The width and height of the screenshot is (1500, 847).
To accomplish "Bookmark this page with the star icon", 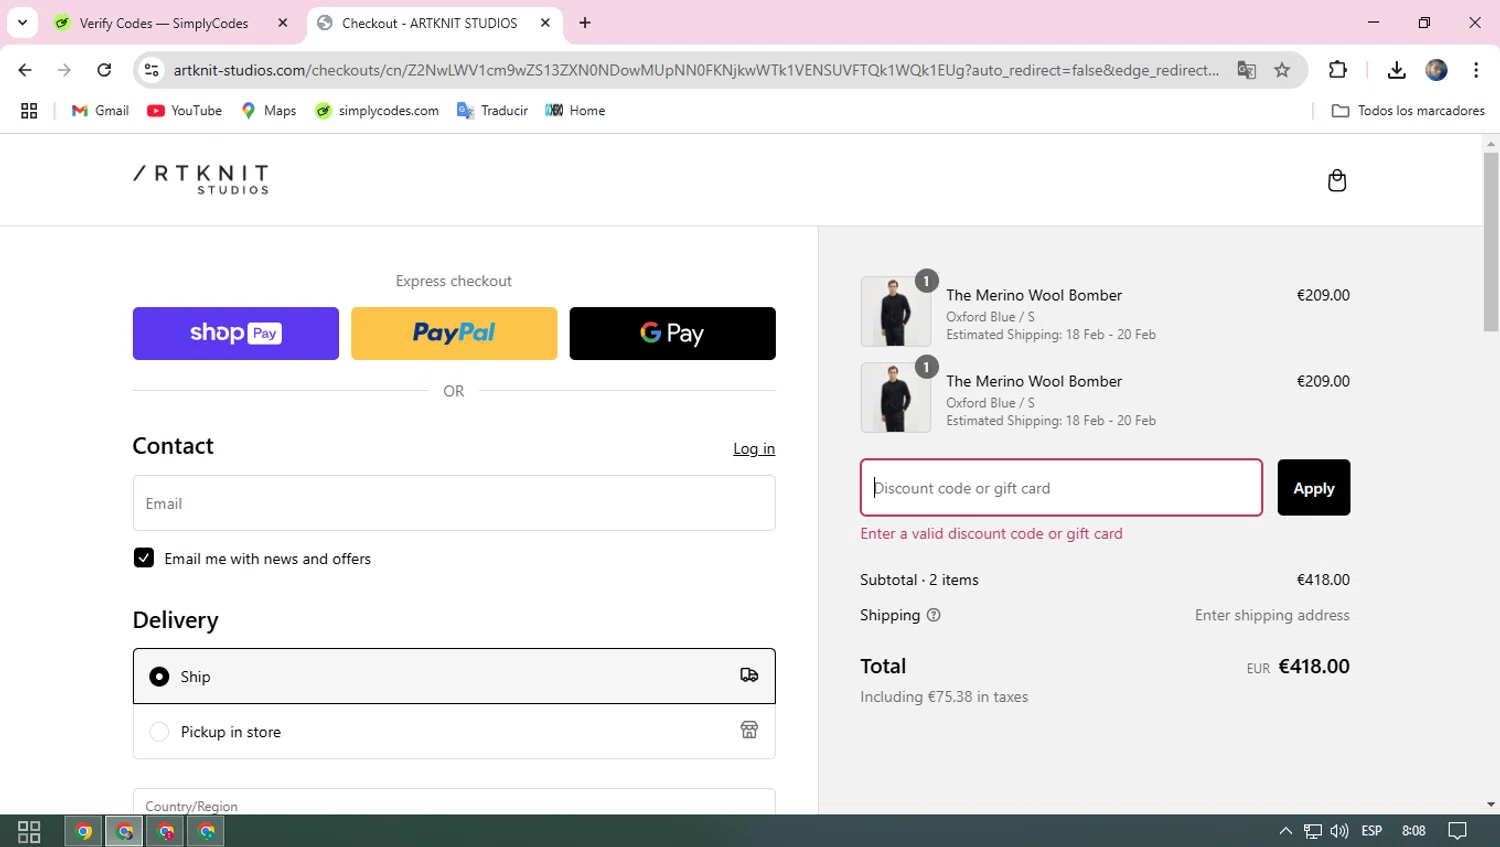I will (1282, 70).
